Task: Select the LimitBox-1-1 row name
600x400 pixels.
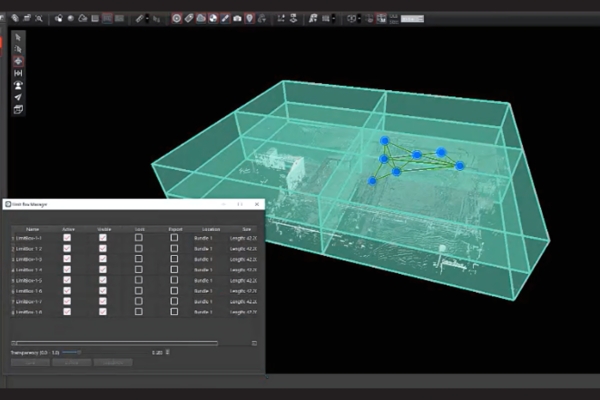Action: pyautogui.click(x=29, y=238)
